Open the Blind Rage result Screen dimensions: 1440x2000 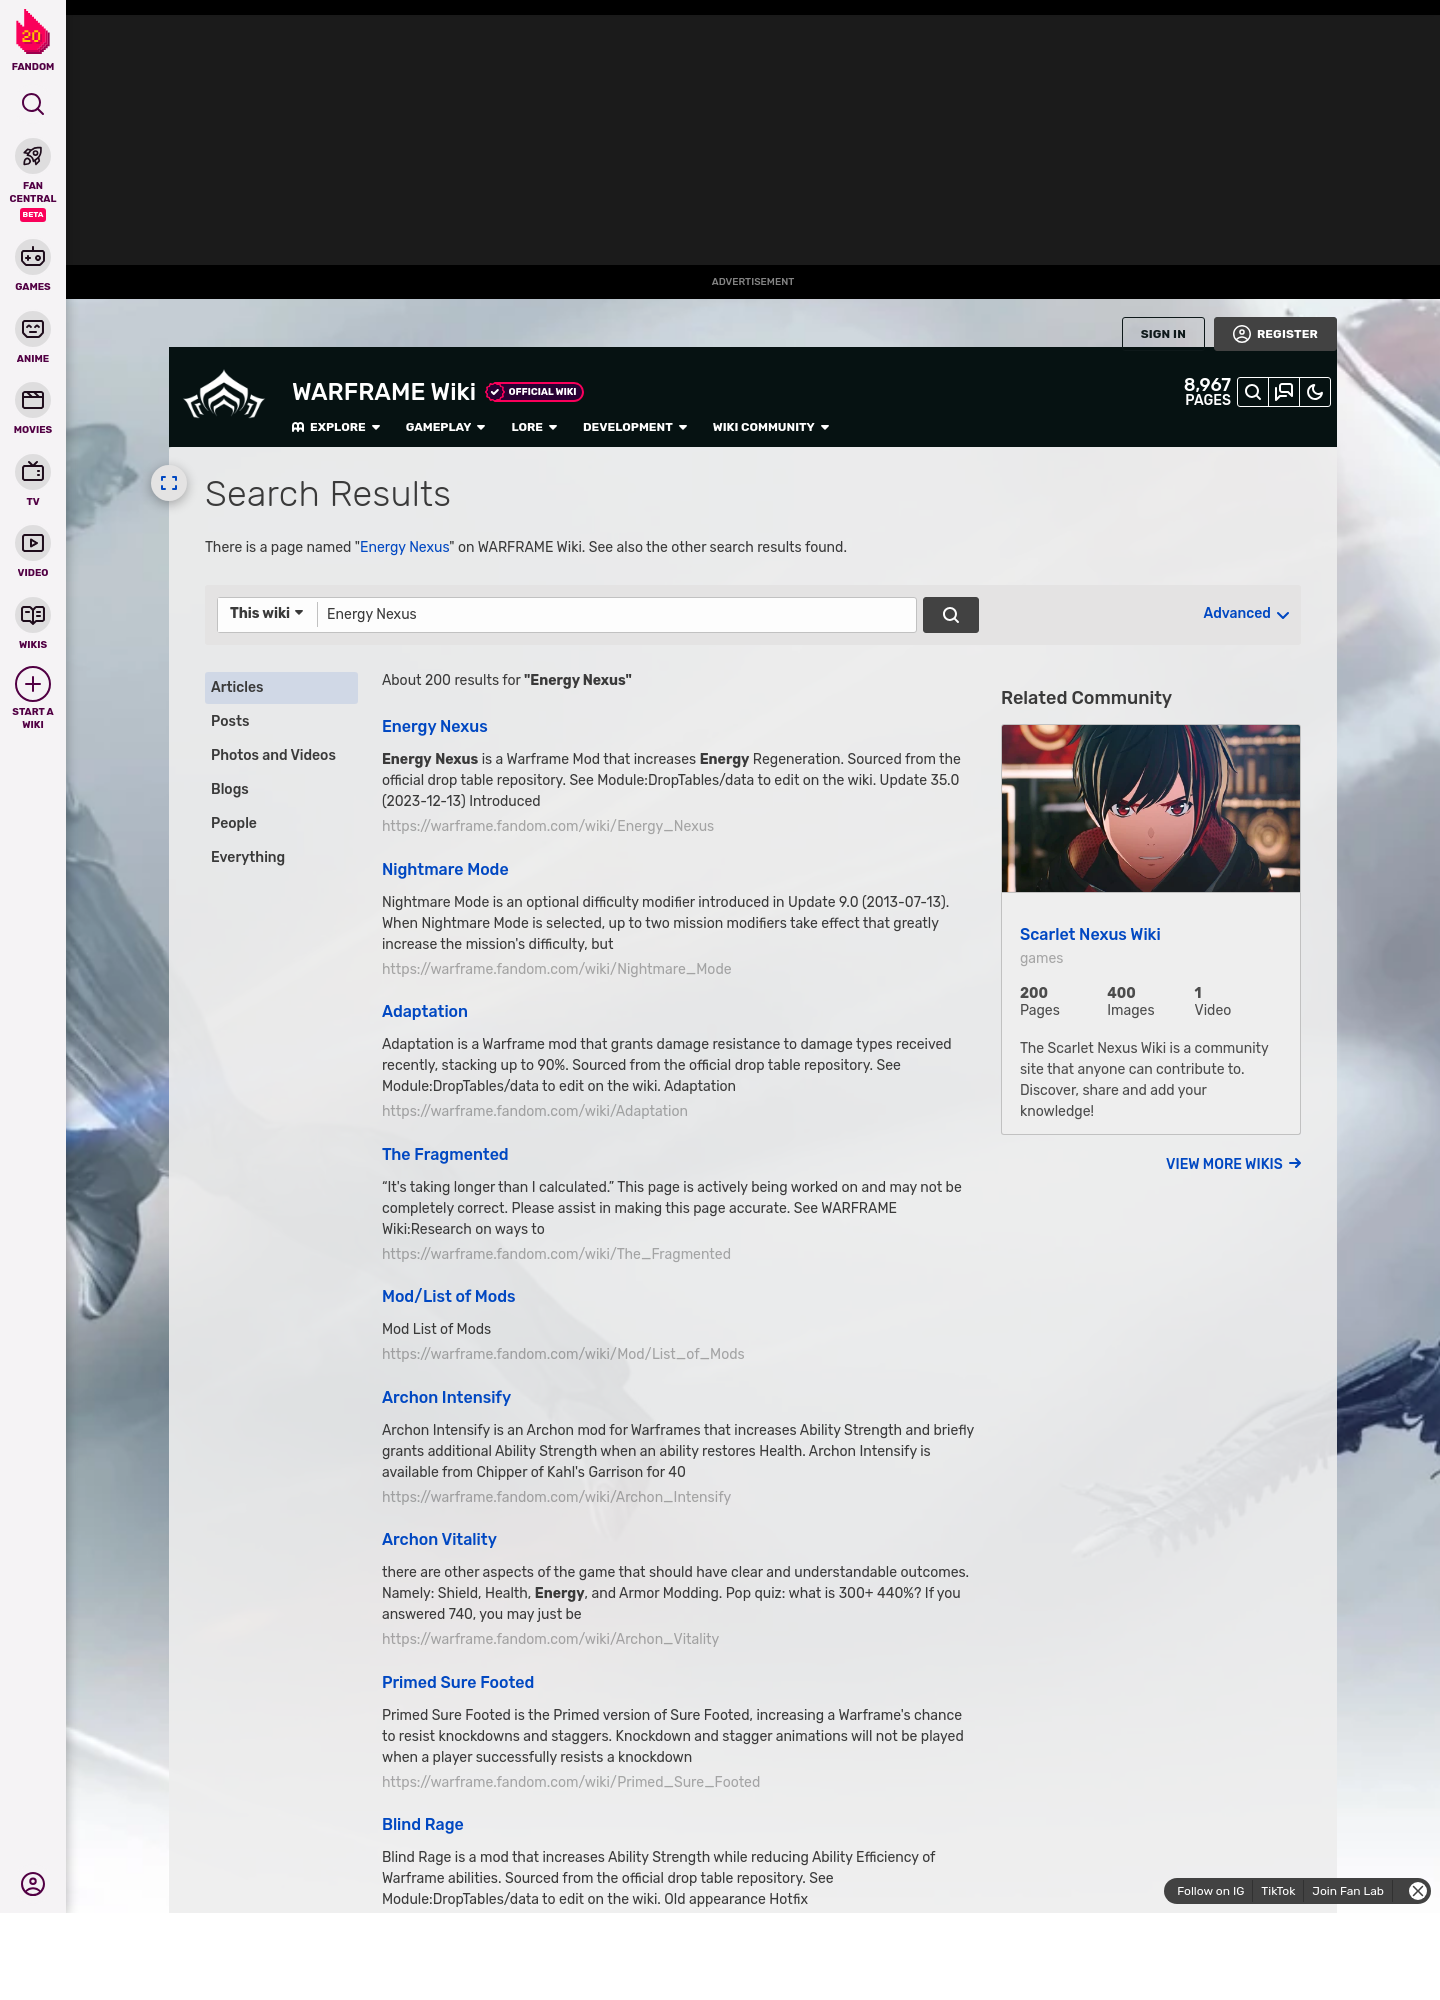tap(423, 1825)
